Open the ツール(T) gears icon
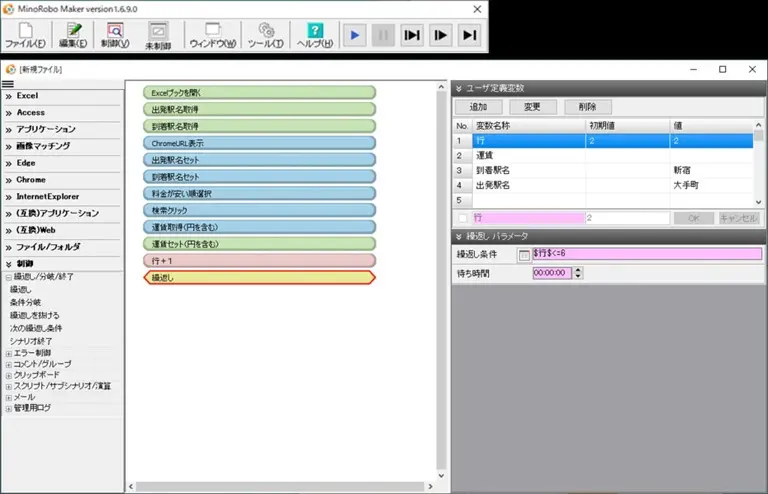Viewport: 768px width, 494px height. (265, 35)
